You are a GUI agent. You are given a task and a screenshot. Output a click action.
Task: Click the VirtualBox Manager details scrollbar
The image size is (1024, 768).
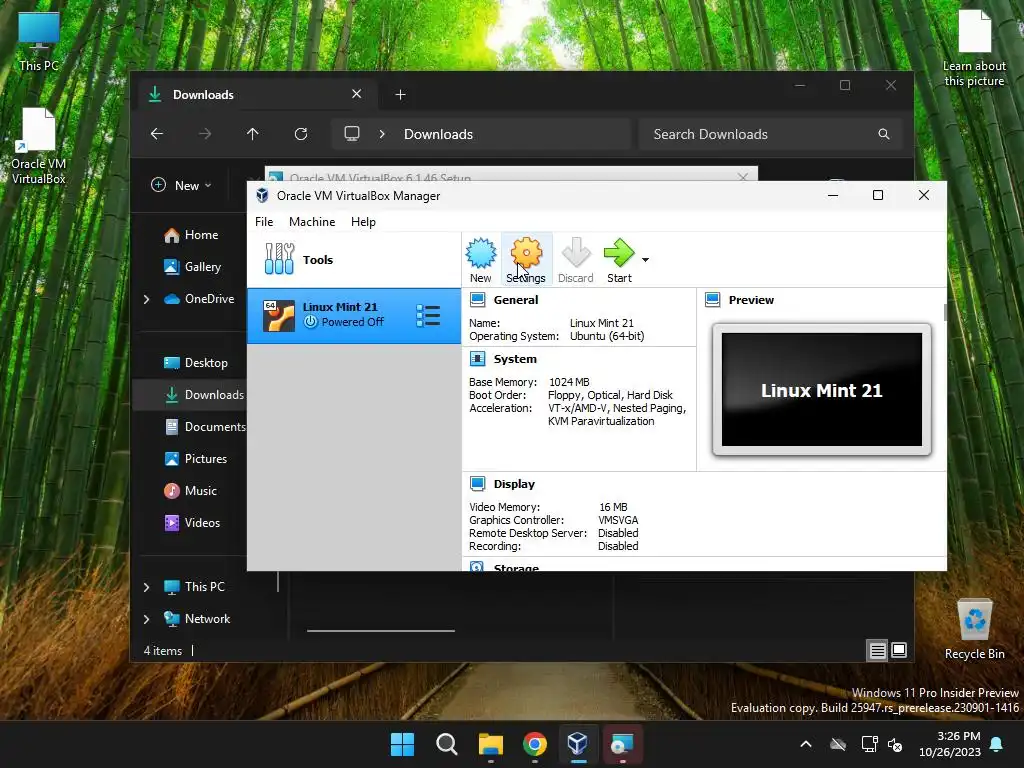pos(944,312)
